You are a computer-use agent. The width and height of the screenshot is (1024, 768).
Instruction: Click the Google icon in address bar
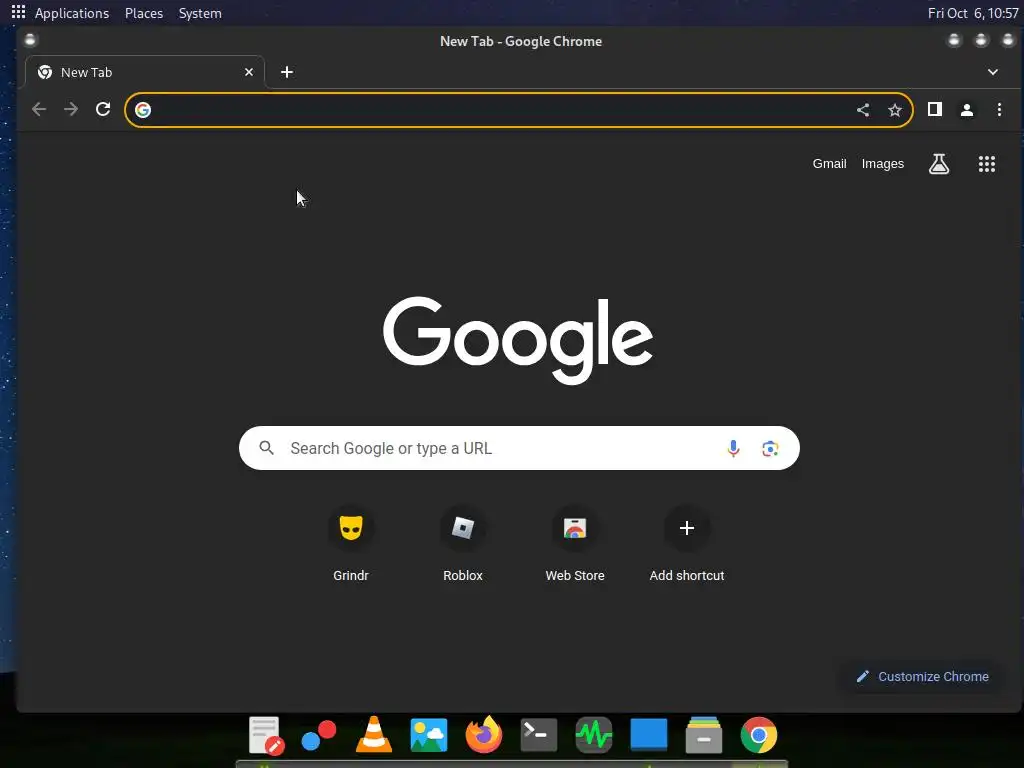[143, 110]
